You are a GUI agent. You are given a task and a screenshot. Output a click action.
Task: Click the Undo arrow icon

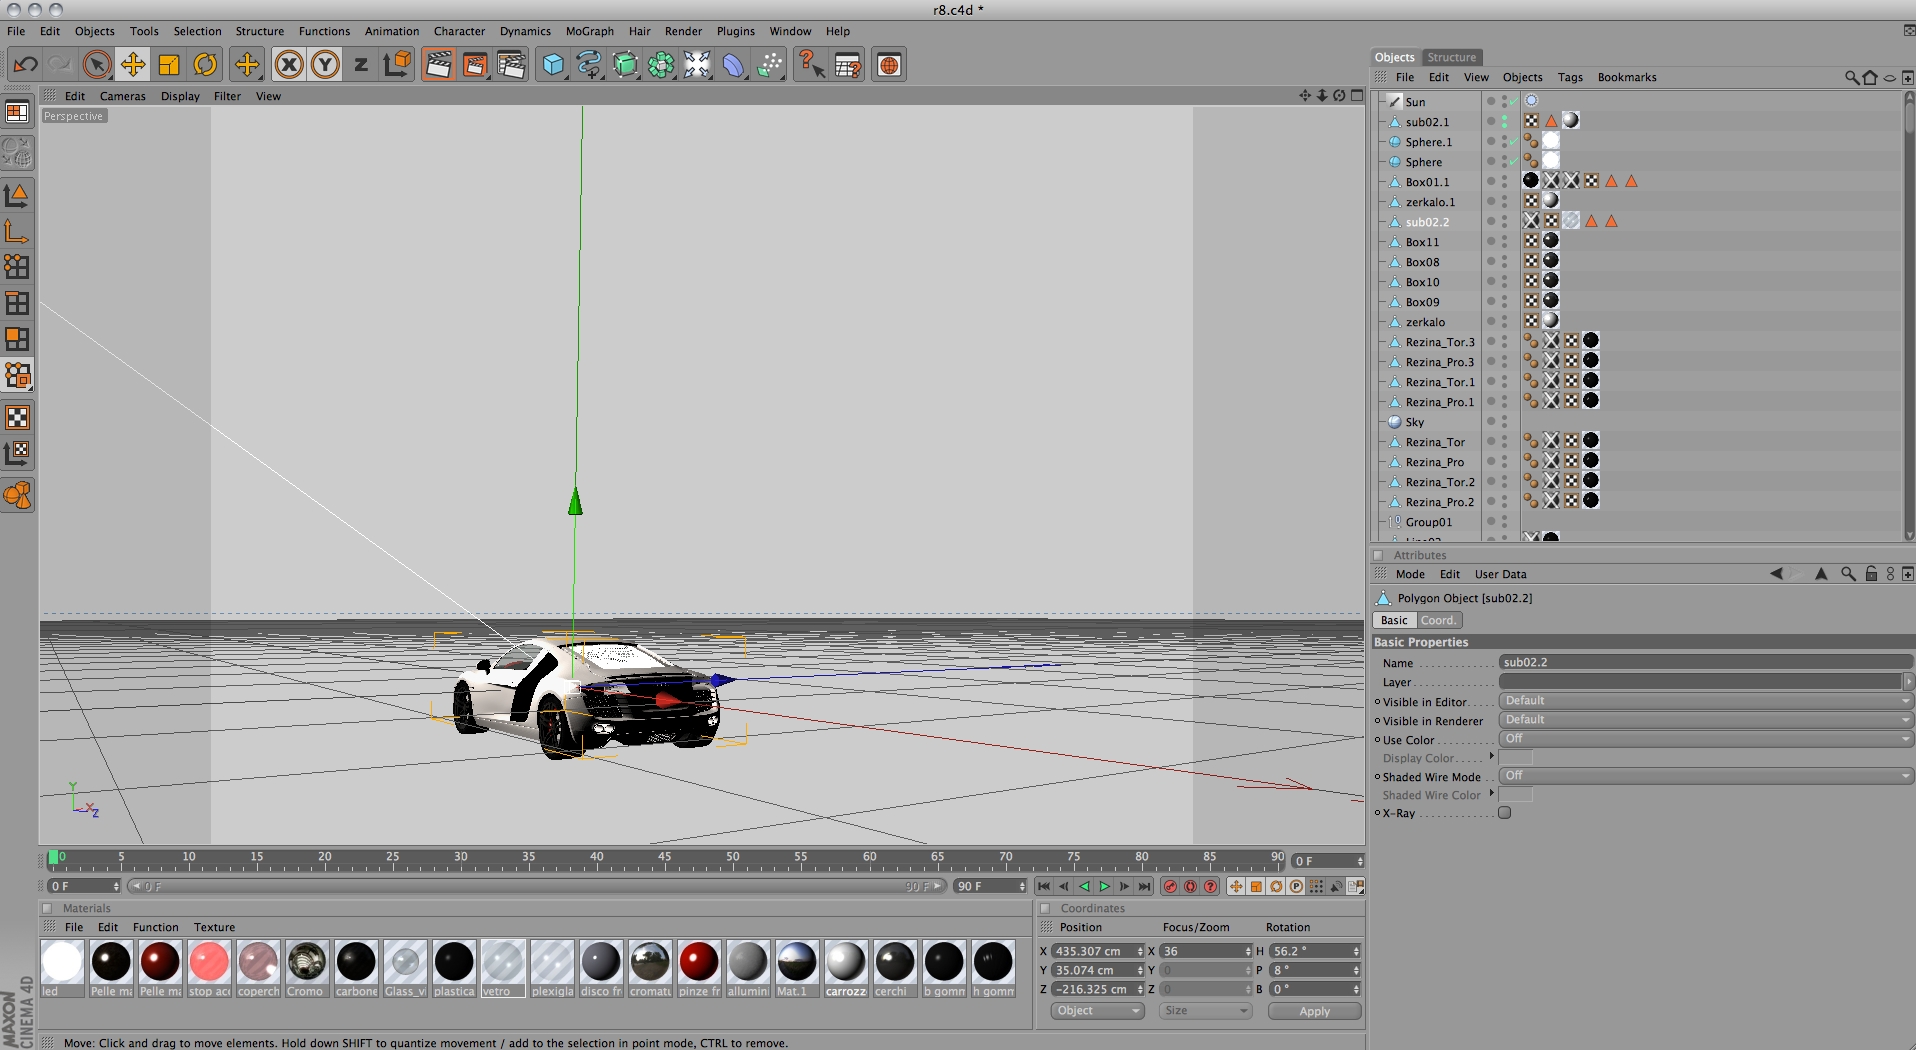coord(26,65)
